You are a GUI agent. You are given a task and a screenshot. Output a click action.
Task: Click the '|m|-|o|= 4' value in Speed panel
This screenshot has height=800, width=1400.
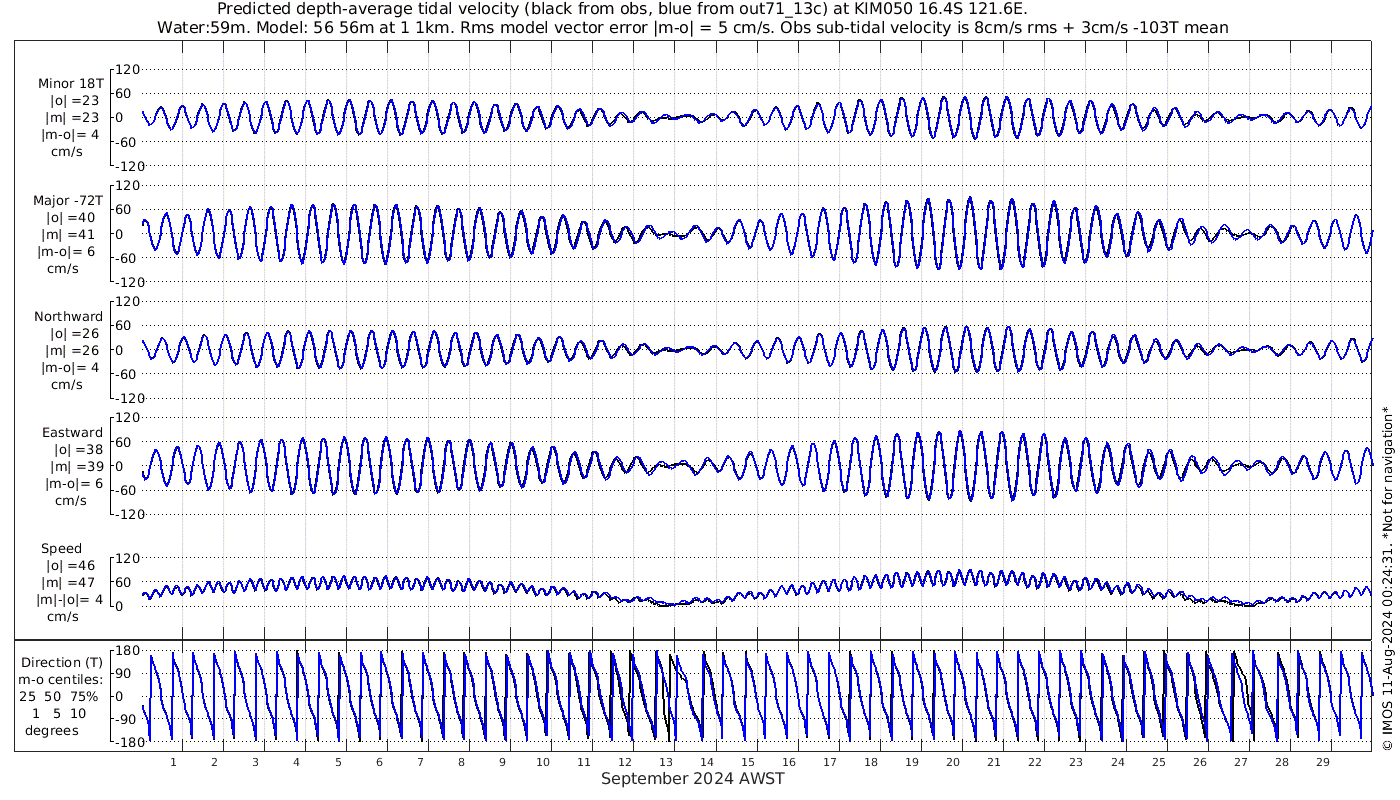(69, 599)
